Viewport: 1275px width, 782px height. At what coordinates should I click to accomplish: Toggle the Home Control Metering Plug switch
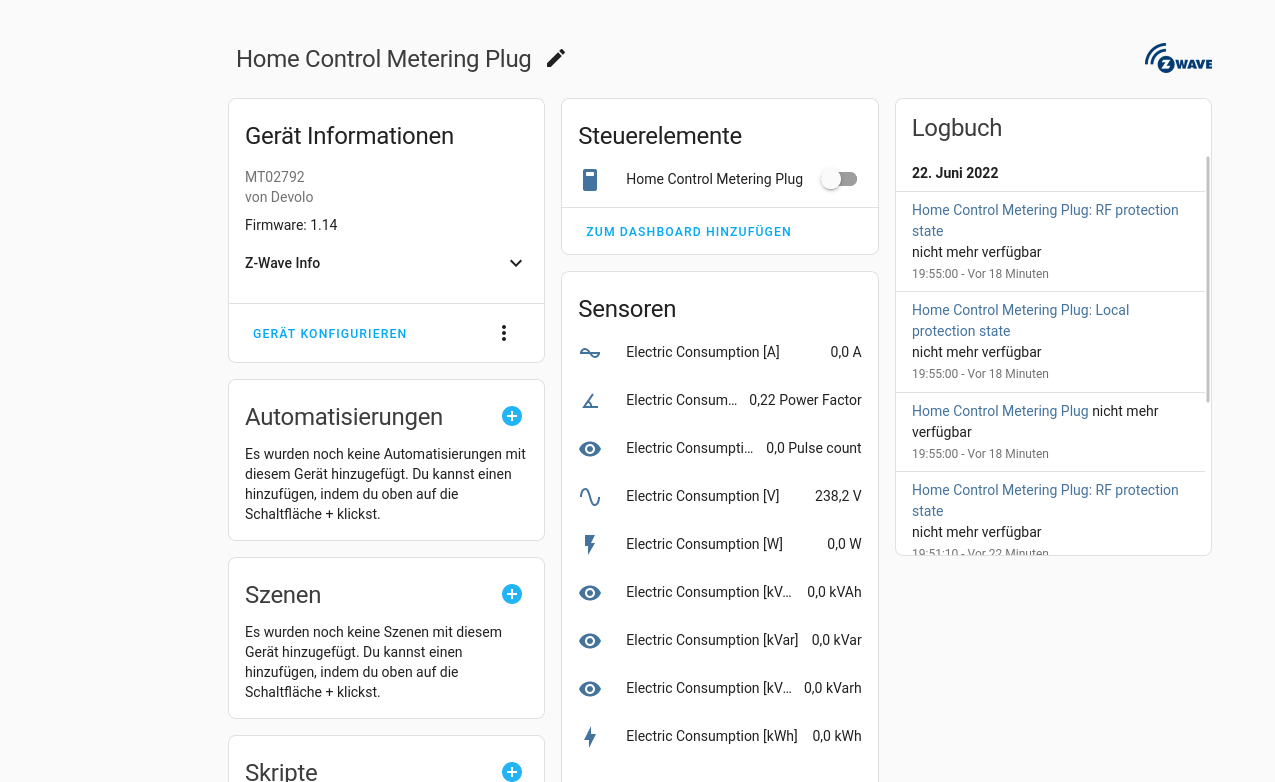[x=838, y=178]
